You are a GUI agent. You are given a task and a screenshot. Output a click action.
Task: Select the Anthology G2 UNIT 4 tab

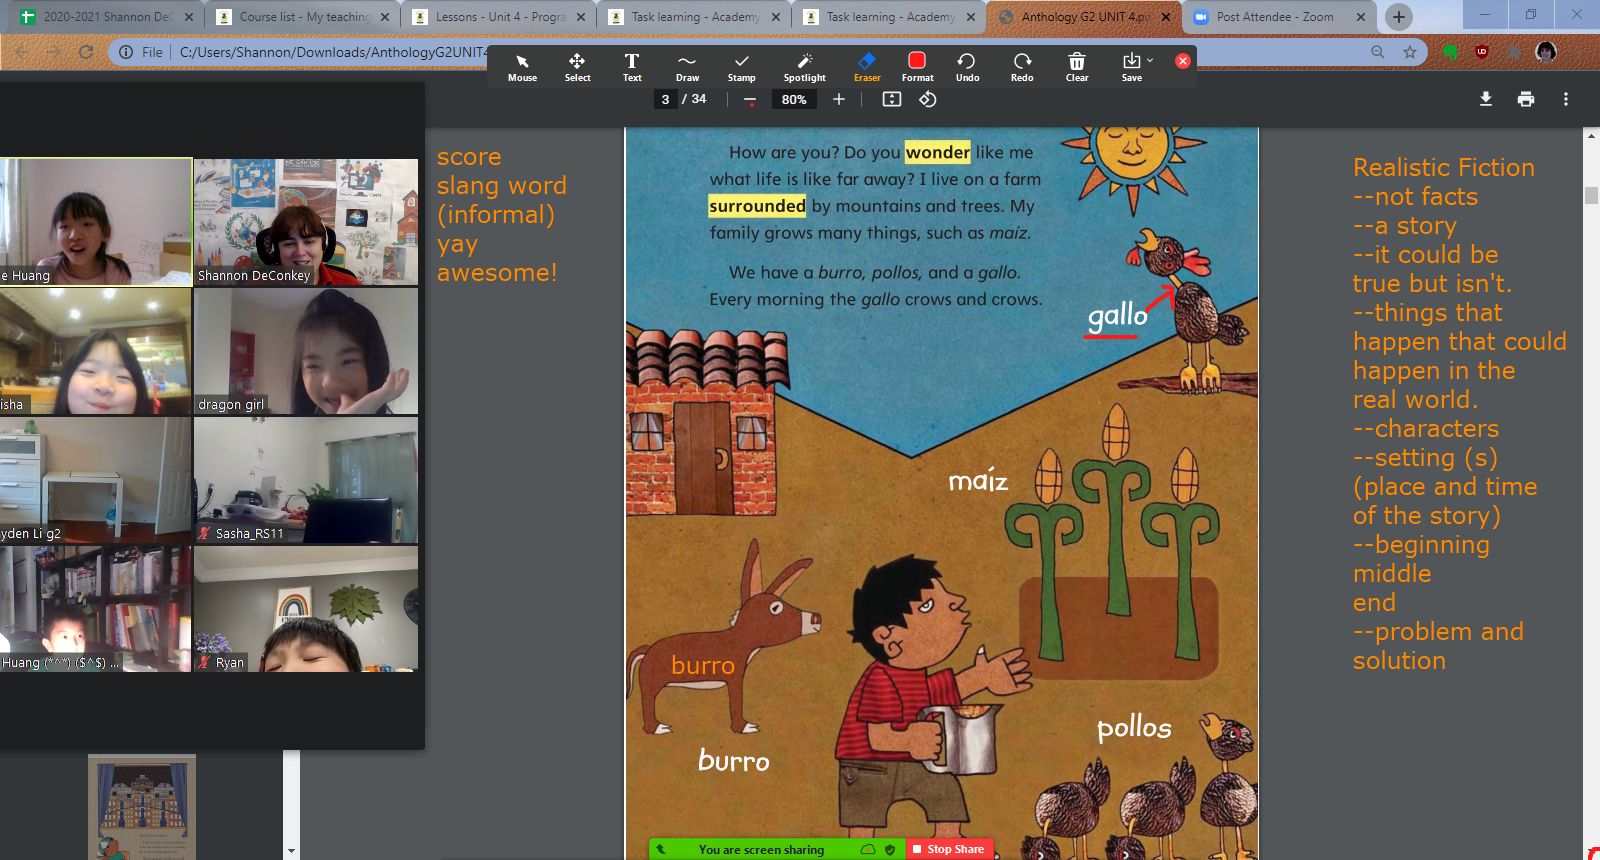click(x=1084, y=17)
